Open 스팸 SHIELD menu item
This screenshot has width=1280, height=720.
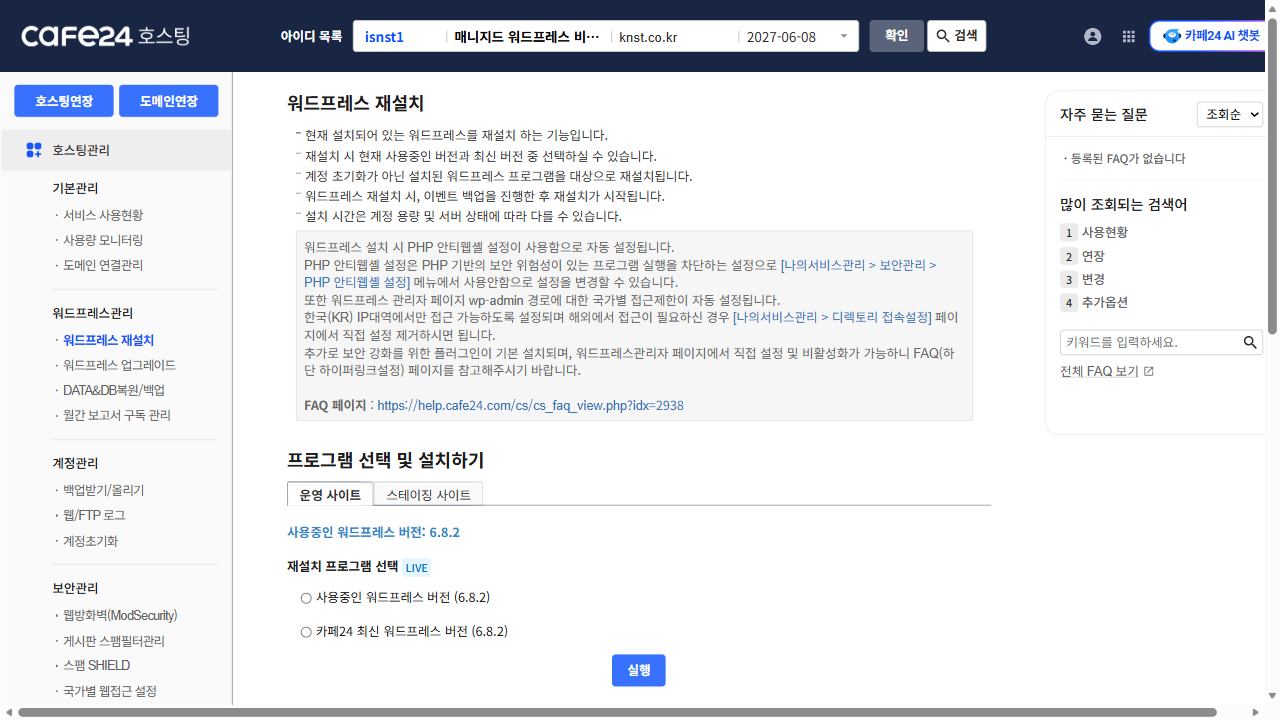(96, 665)
